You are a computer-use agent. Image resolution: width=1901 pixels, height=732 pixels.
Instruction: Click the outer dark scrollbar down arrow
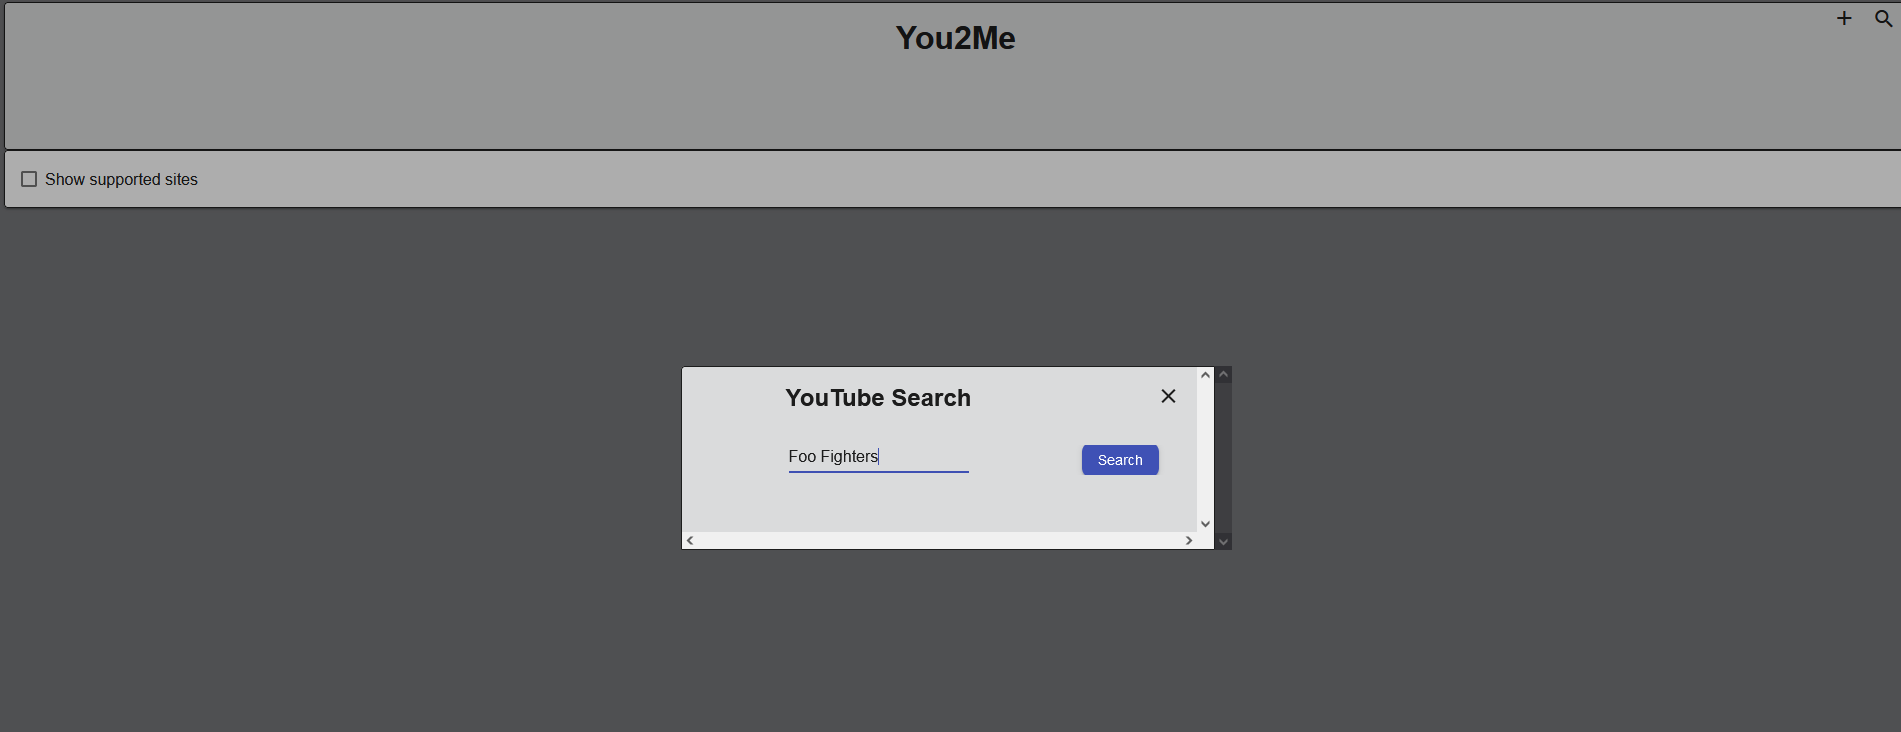[x=1223, y=542]
